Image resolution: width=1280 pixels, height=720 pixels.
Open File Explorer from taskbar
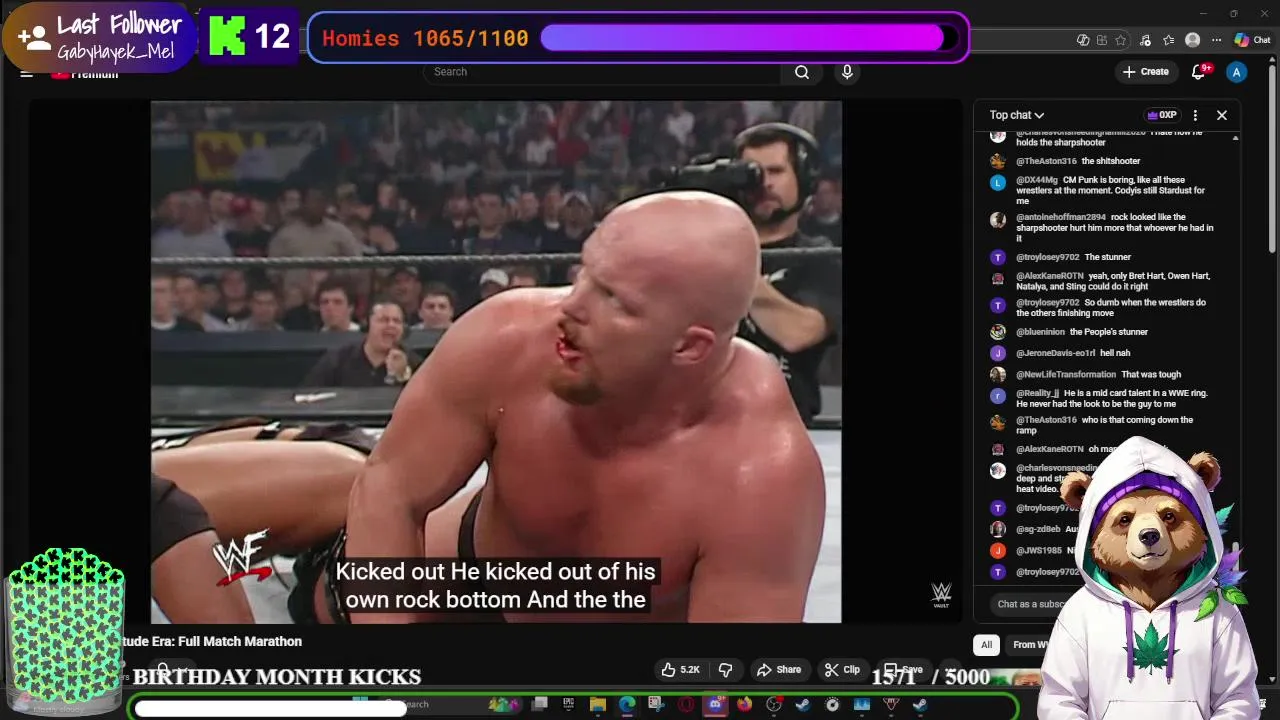(x=598, y=705)
